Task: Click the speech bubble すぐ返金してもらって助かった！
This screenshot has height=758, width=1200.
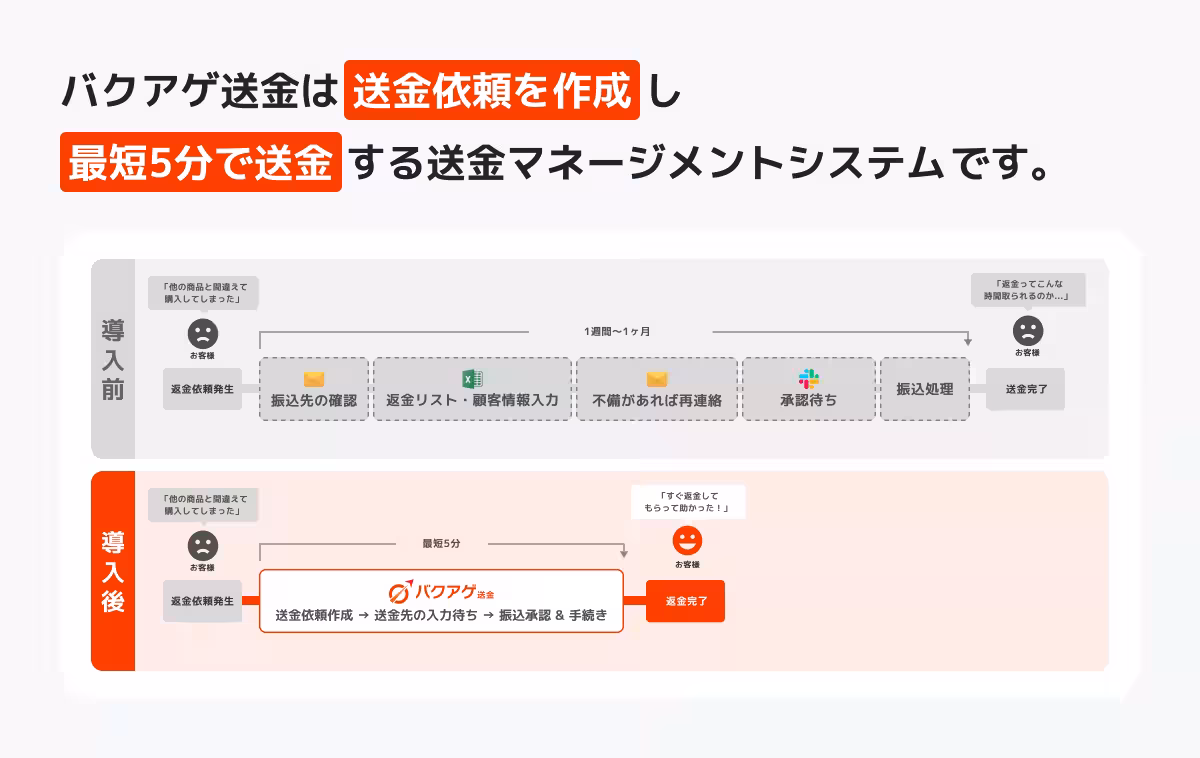Action: 688,502
